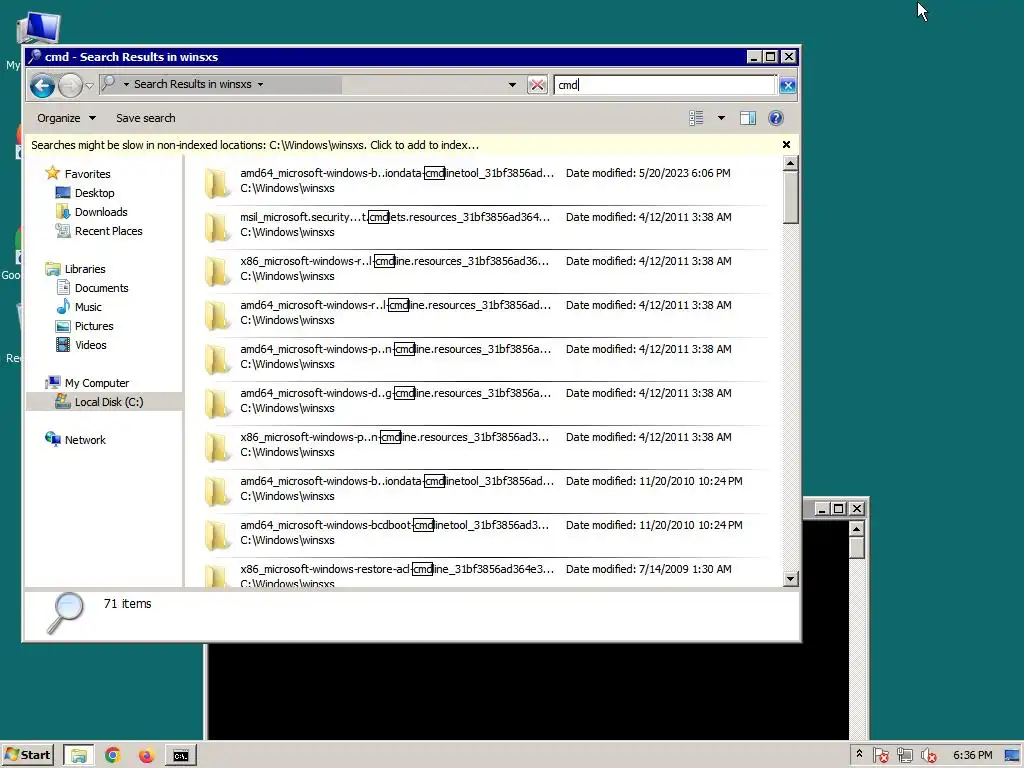Go back with the blue Back arrow
This screenshot has width=1024, height=768.
[42, 86]
